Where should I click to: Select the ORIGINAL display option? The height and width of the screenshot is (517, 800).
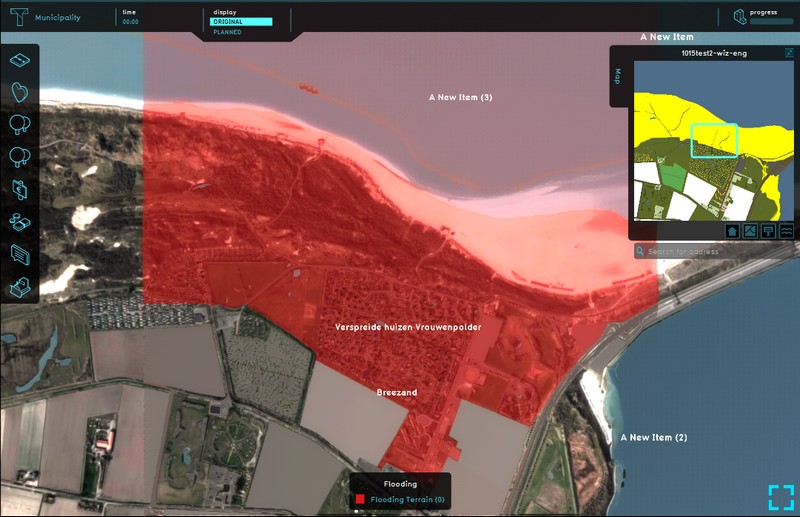[x=240, y=21]
